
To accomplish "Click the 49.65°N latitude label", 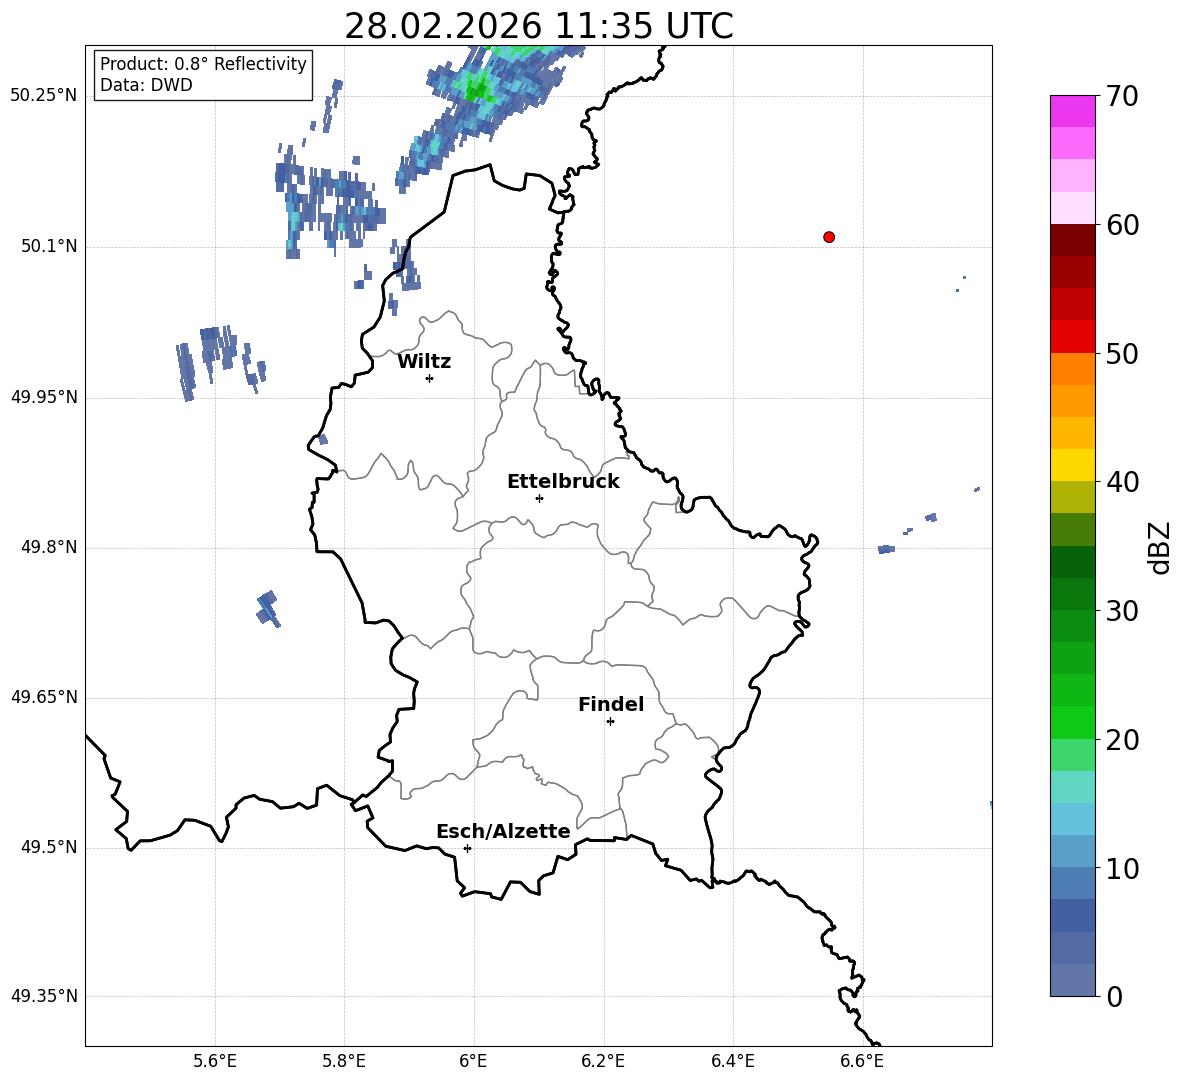I will 44,697.
